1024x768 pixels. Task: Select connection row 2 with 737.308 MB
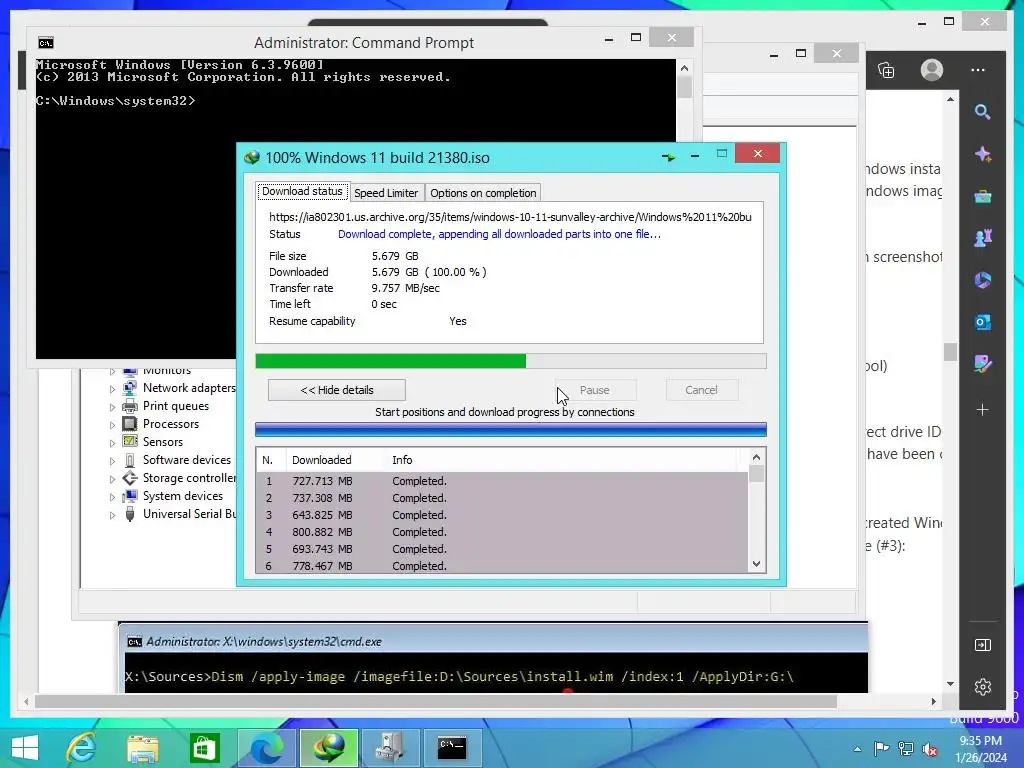point(502,498)
